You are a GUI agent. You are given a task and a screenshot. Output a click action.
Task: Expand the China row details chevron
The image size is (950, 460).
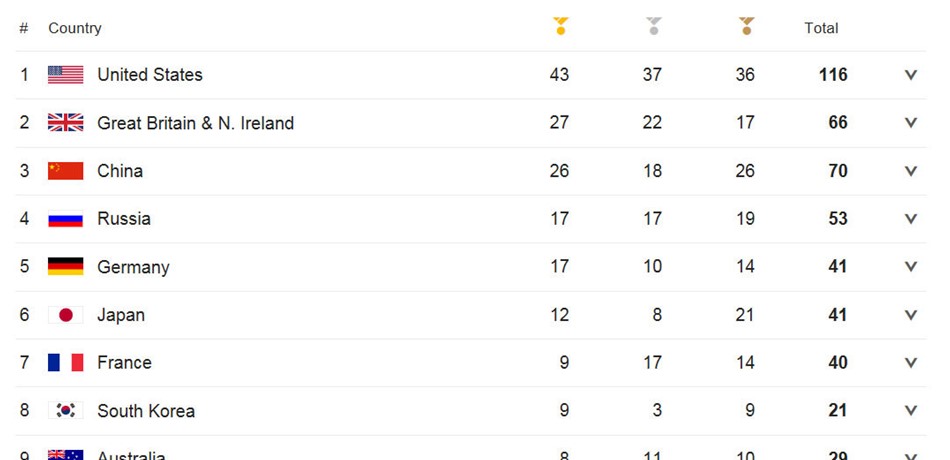coord(911,171)
